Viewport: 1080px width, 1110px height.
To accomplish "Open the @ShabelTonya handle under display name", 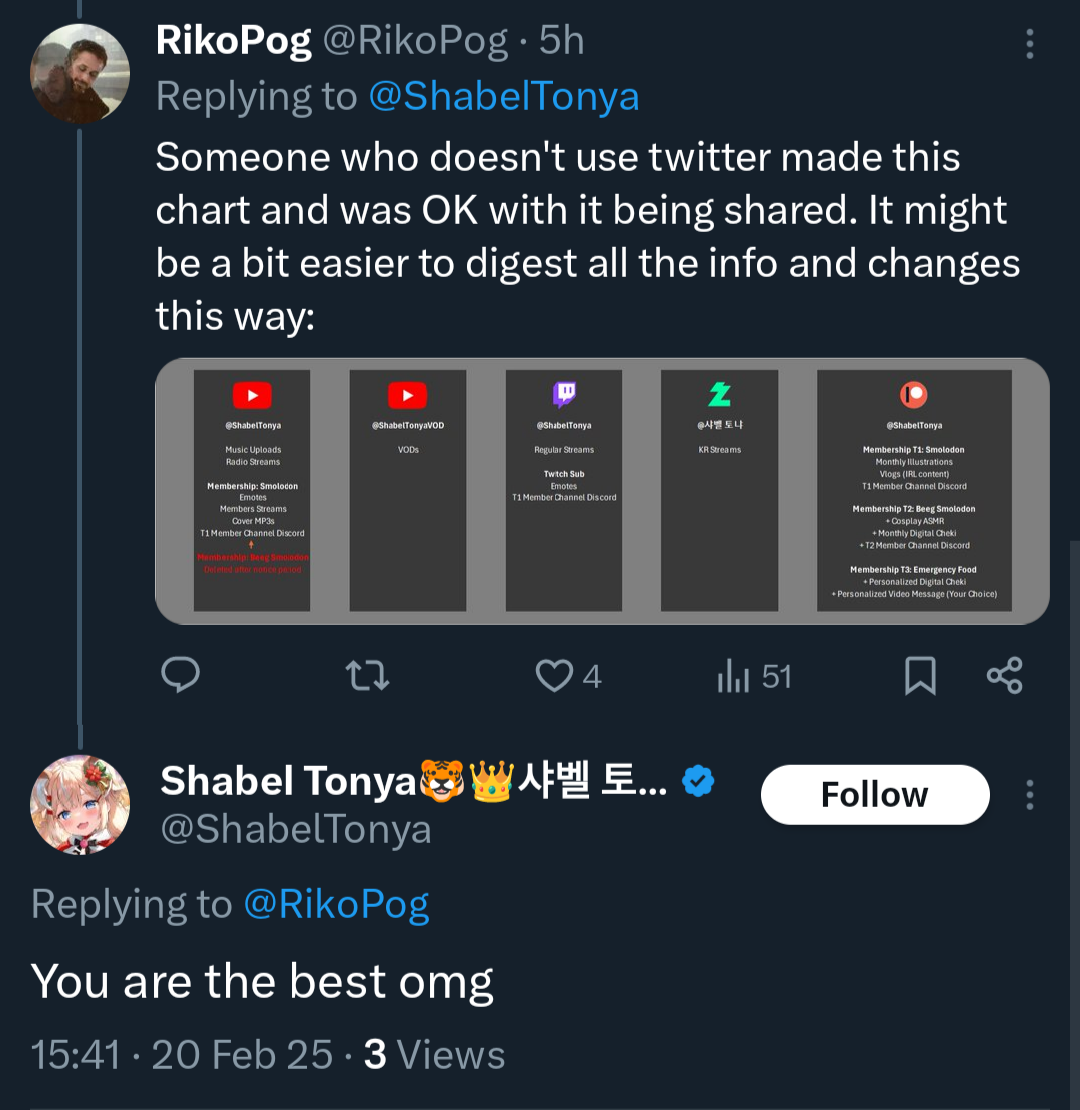I will pos(296,830).
